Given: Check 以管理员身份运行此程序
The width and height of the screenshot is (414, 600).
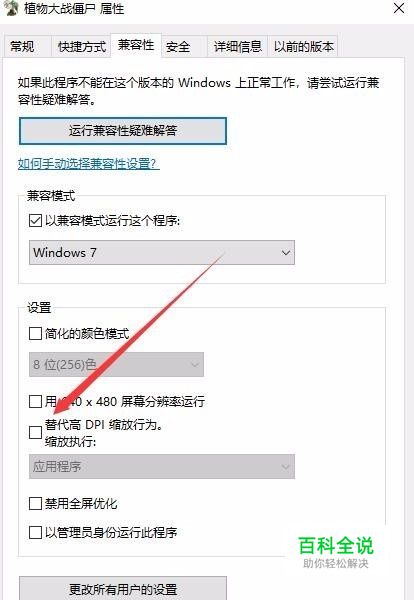Looking at the screenshot, I should (36, 532).
